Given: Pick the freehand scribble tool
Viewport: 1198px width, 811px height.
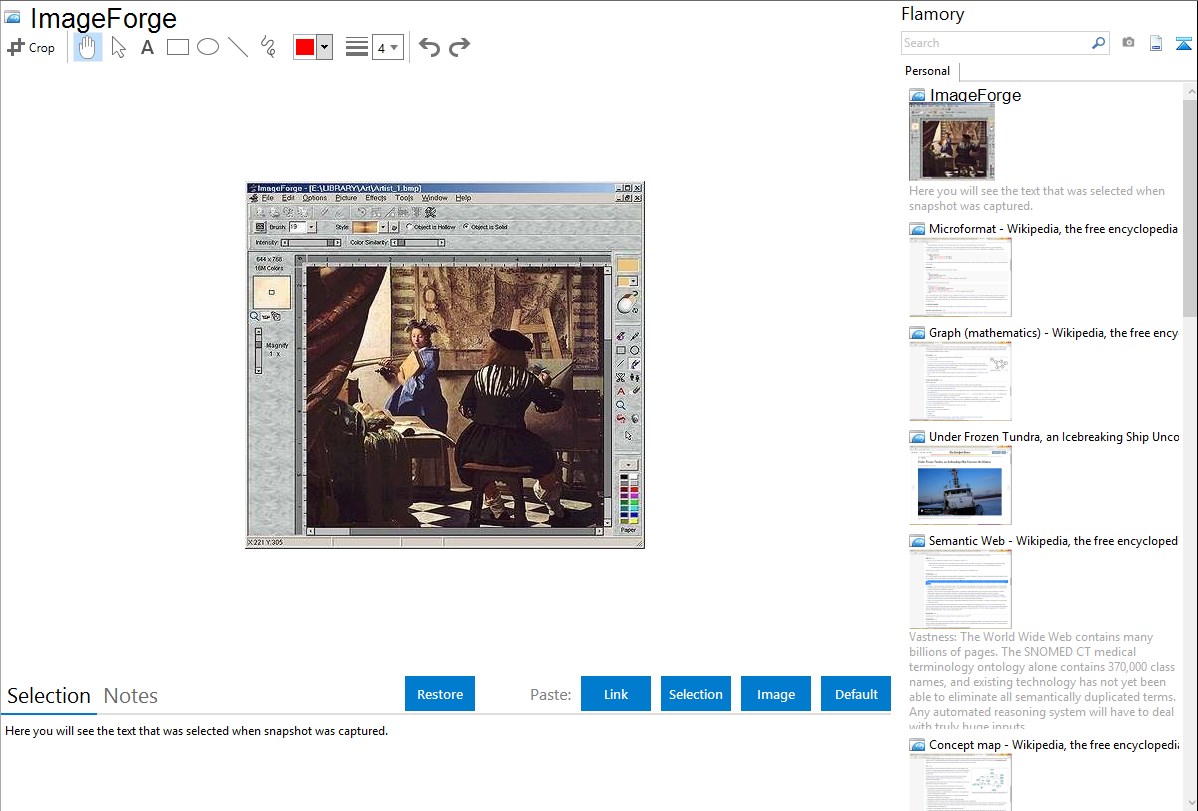Looking at the screenshot, I should (x=268, y=47).
